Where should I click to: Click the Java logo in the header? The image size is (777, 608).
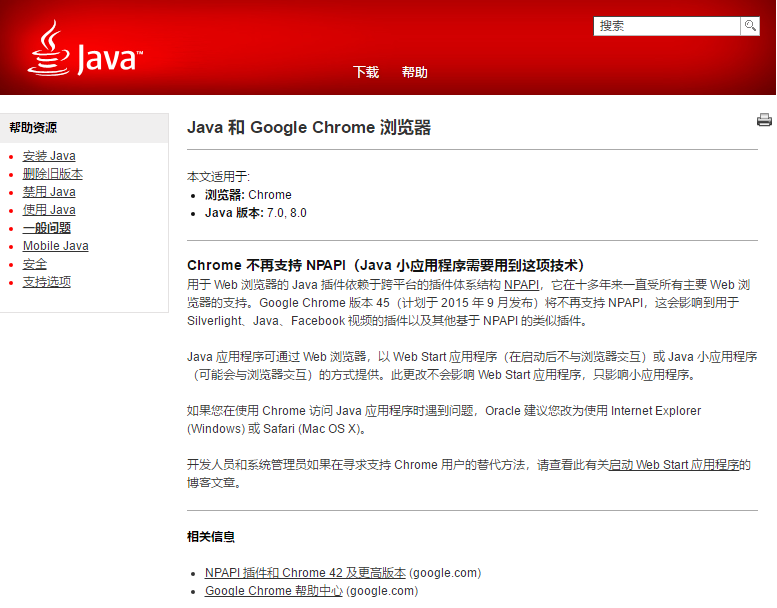[x=85, y=48]
